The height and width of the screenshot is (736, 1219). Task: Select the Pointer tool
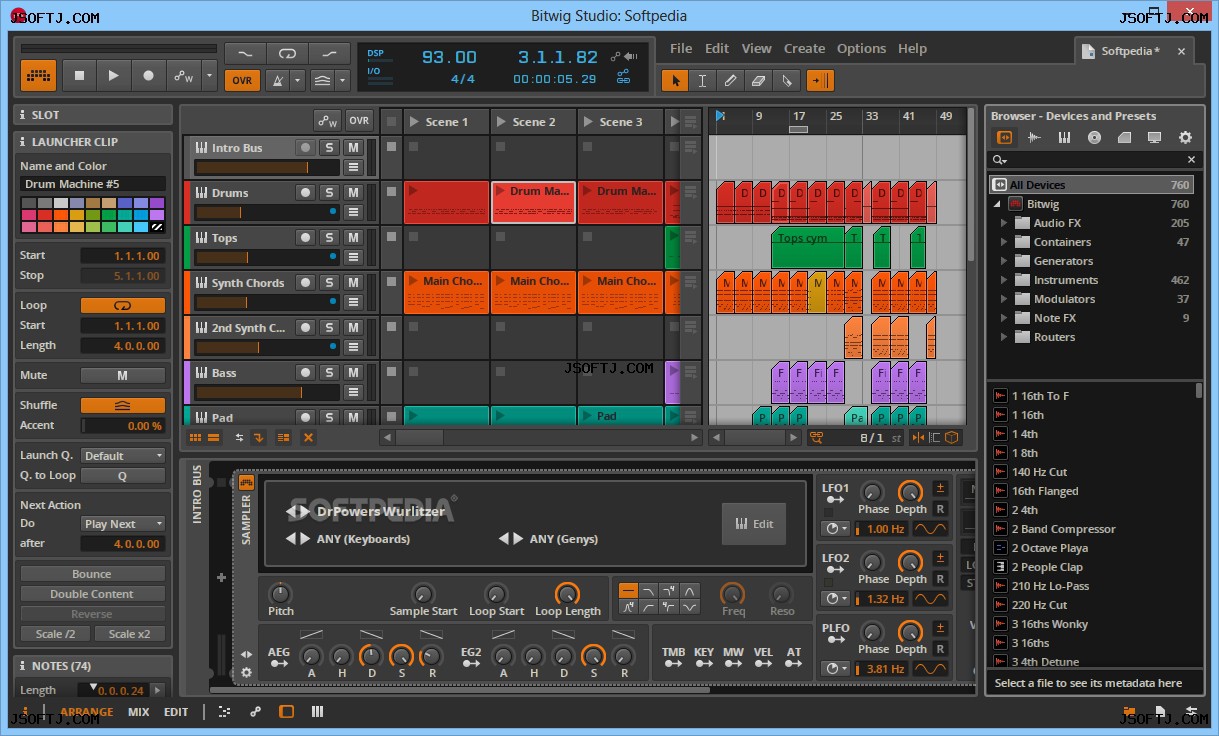675,81
